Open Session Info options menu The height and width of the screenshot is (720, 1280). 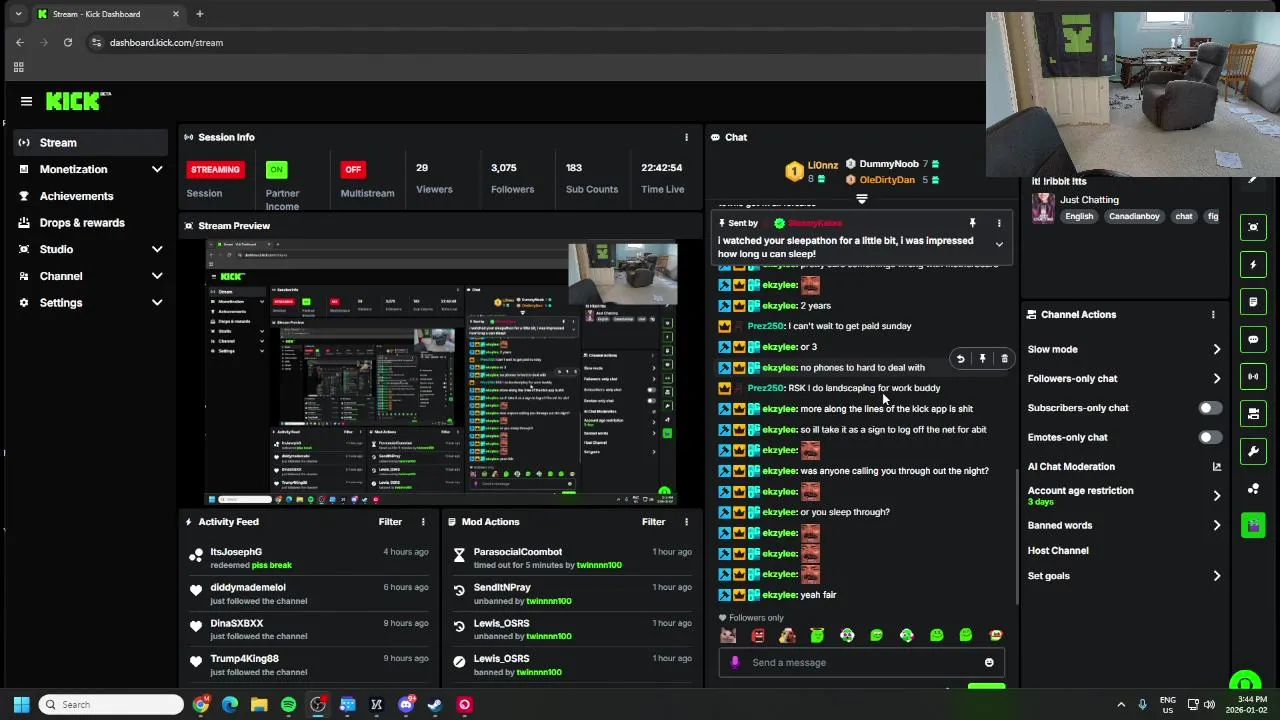tap(686, 137)
